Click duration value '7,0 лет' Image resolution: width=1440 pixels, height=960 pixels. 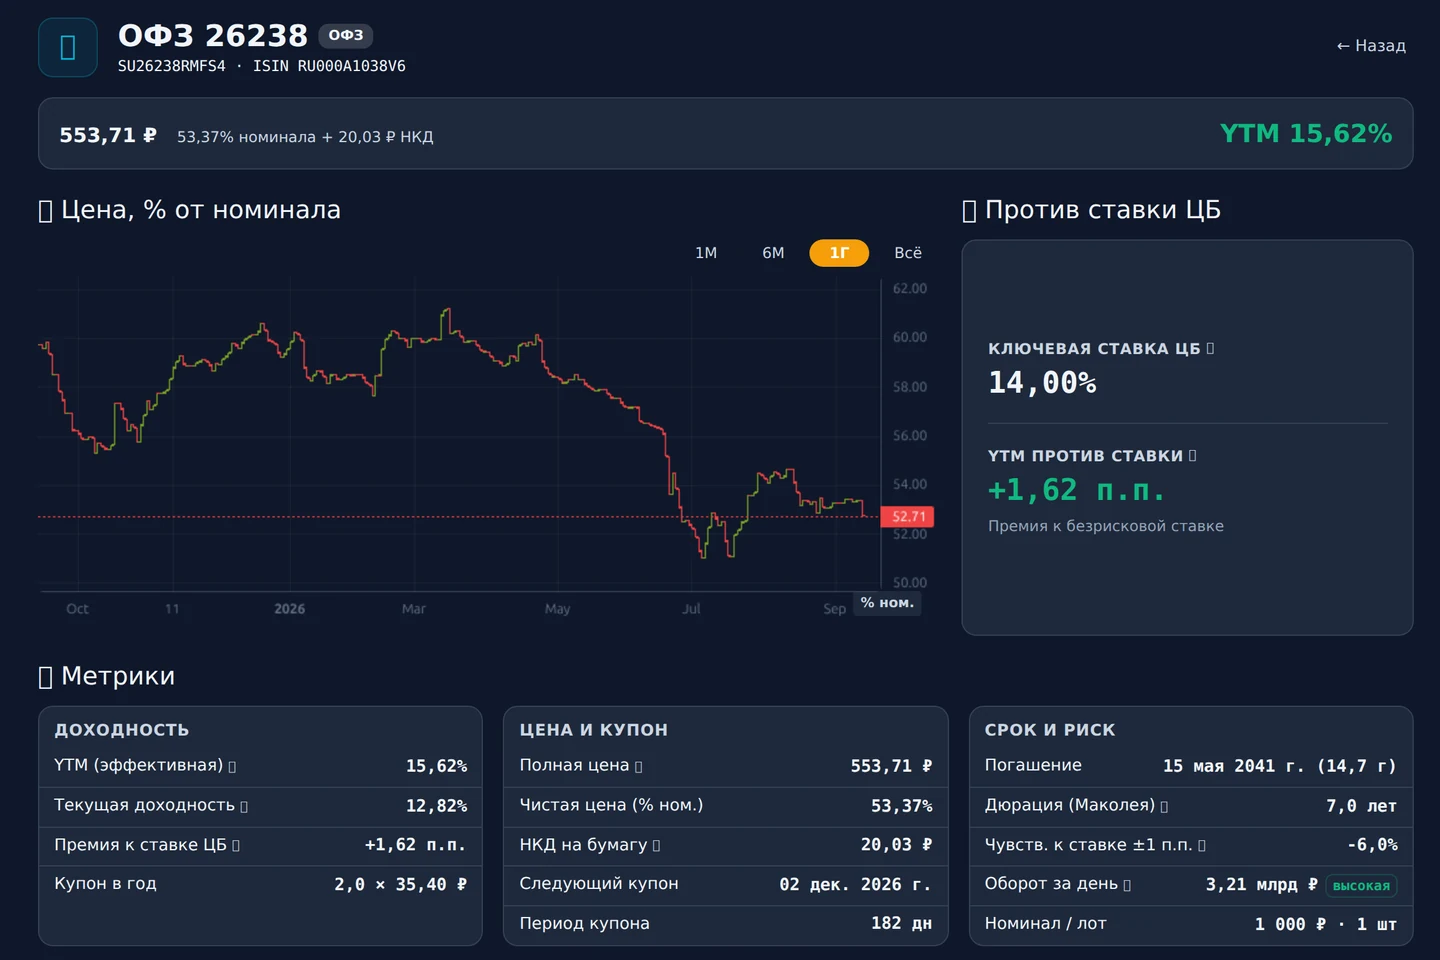click(1362, 806)
